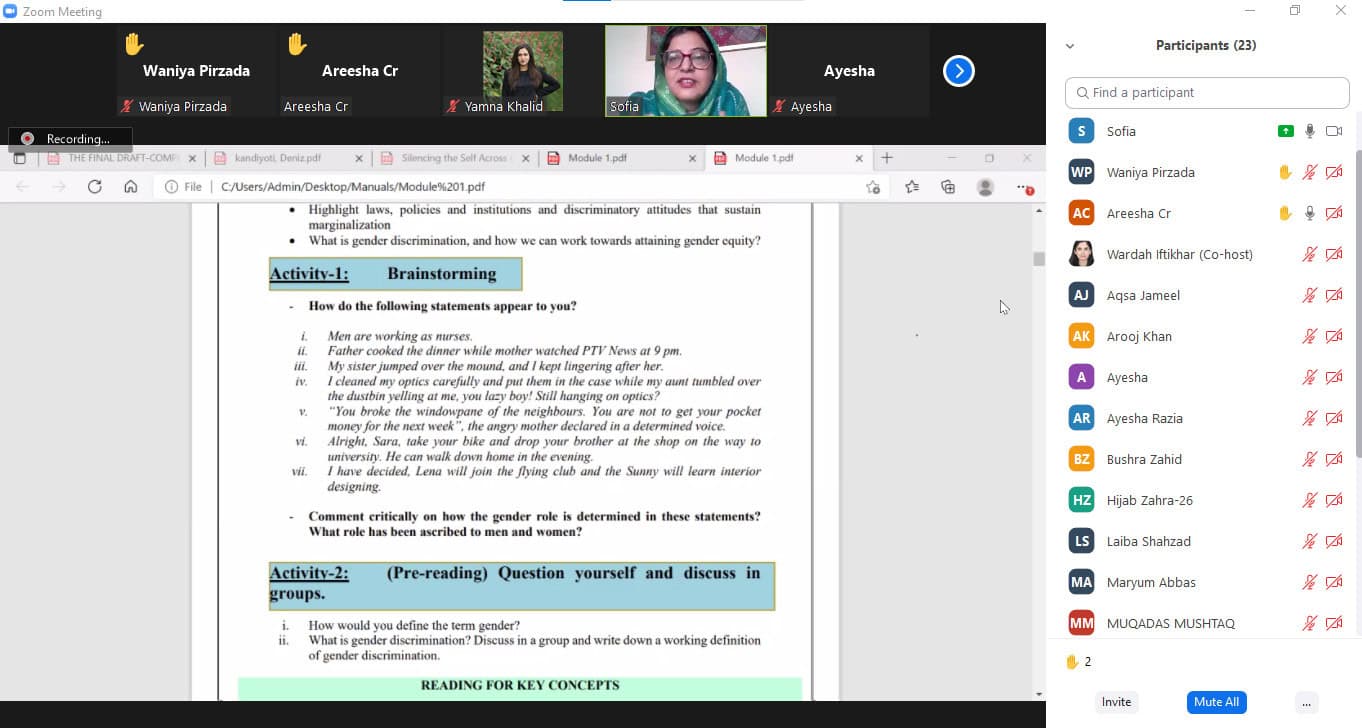Click the Mute All button
This screenshot has width=1362, height=728.
[1216, 702]
